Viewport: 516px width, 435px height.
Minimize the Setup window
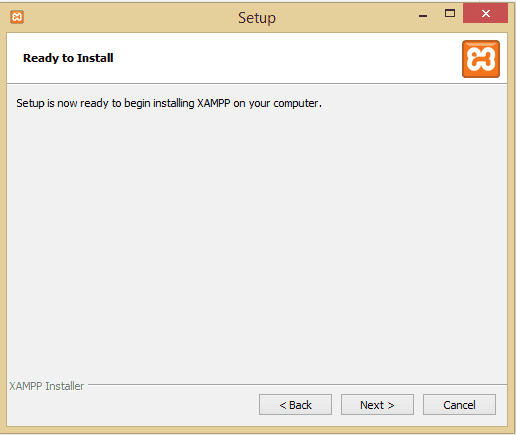(423, 15)
